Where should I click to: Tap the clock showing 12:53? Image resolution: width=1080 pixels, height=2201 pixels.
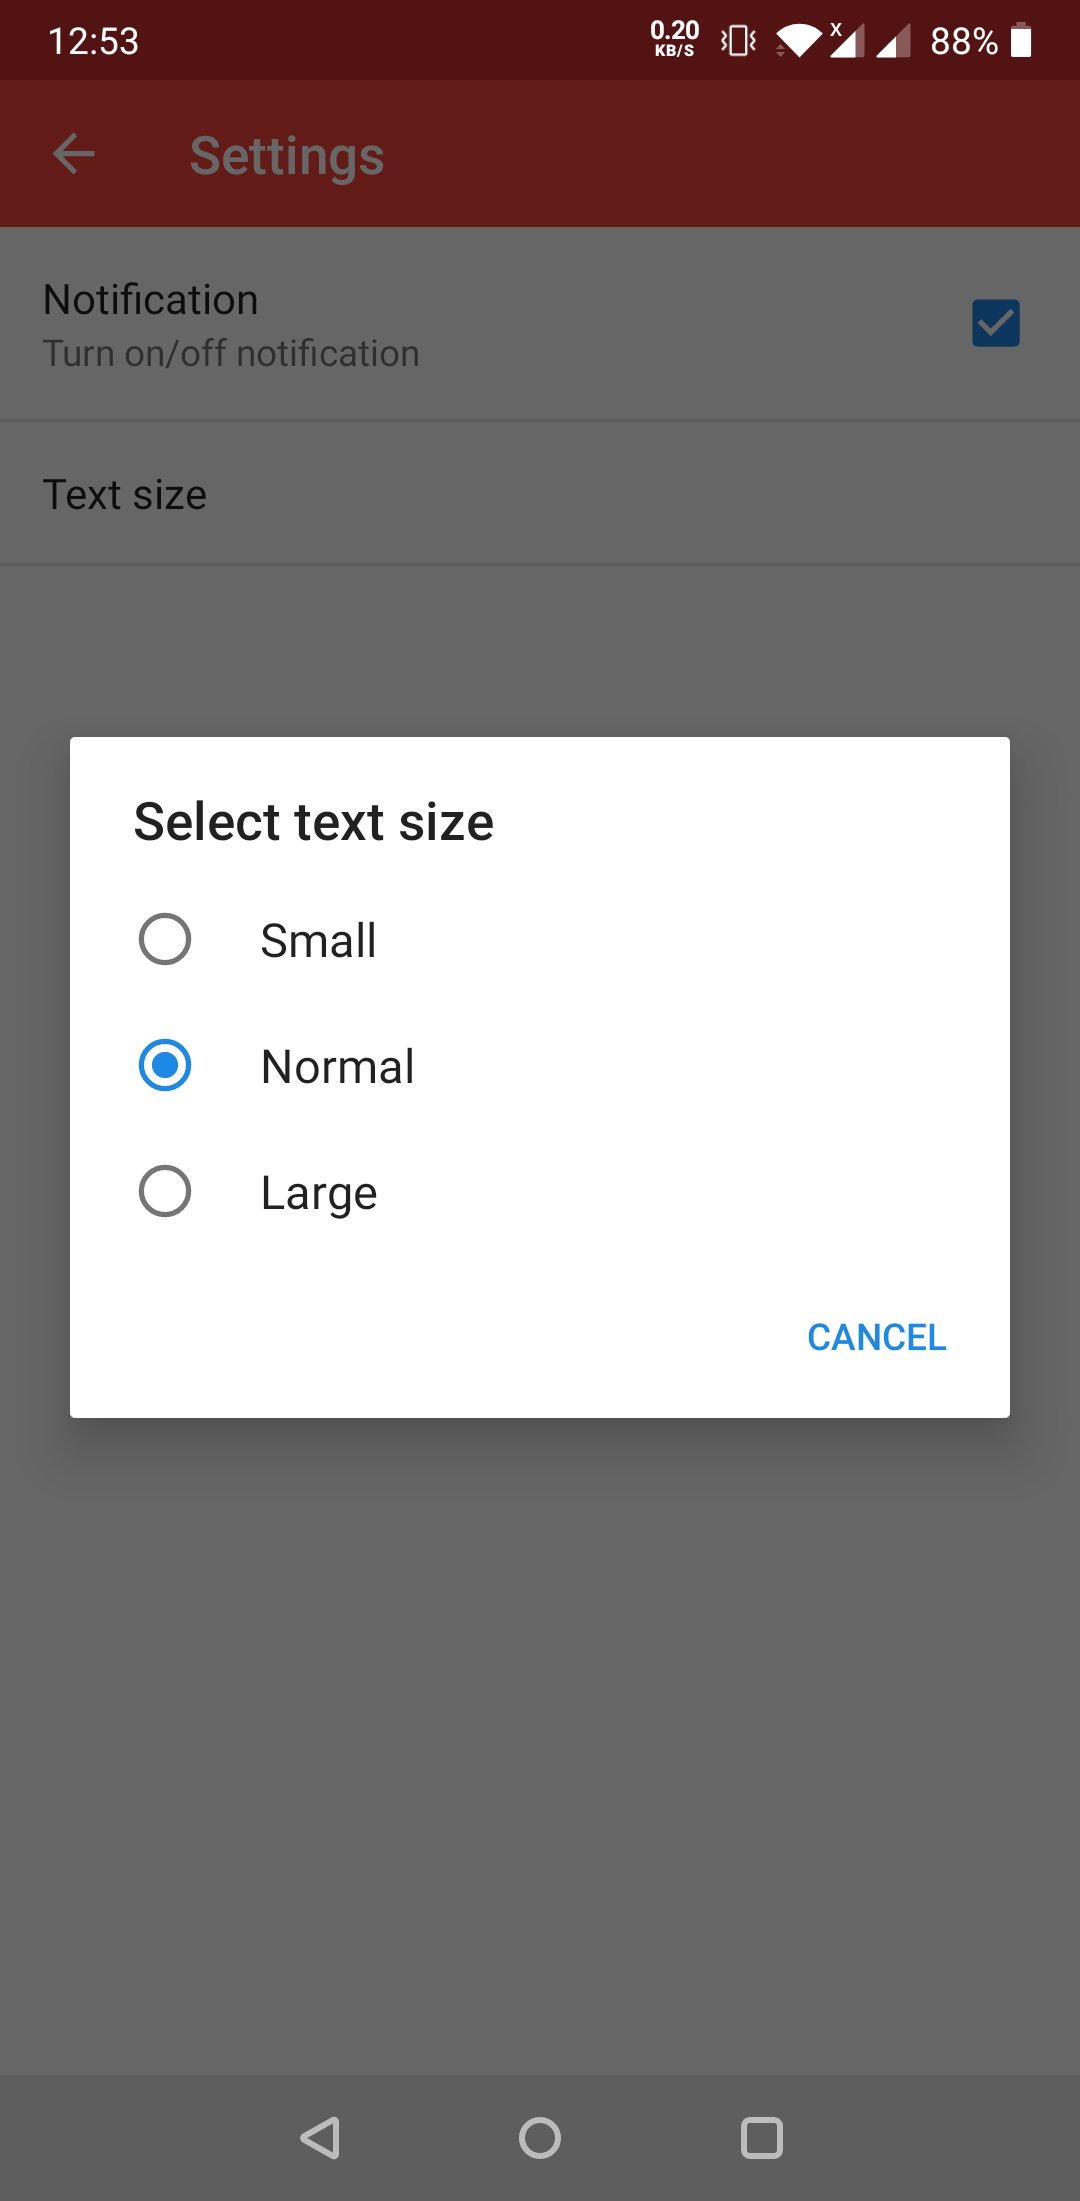[x=93, y=41]
